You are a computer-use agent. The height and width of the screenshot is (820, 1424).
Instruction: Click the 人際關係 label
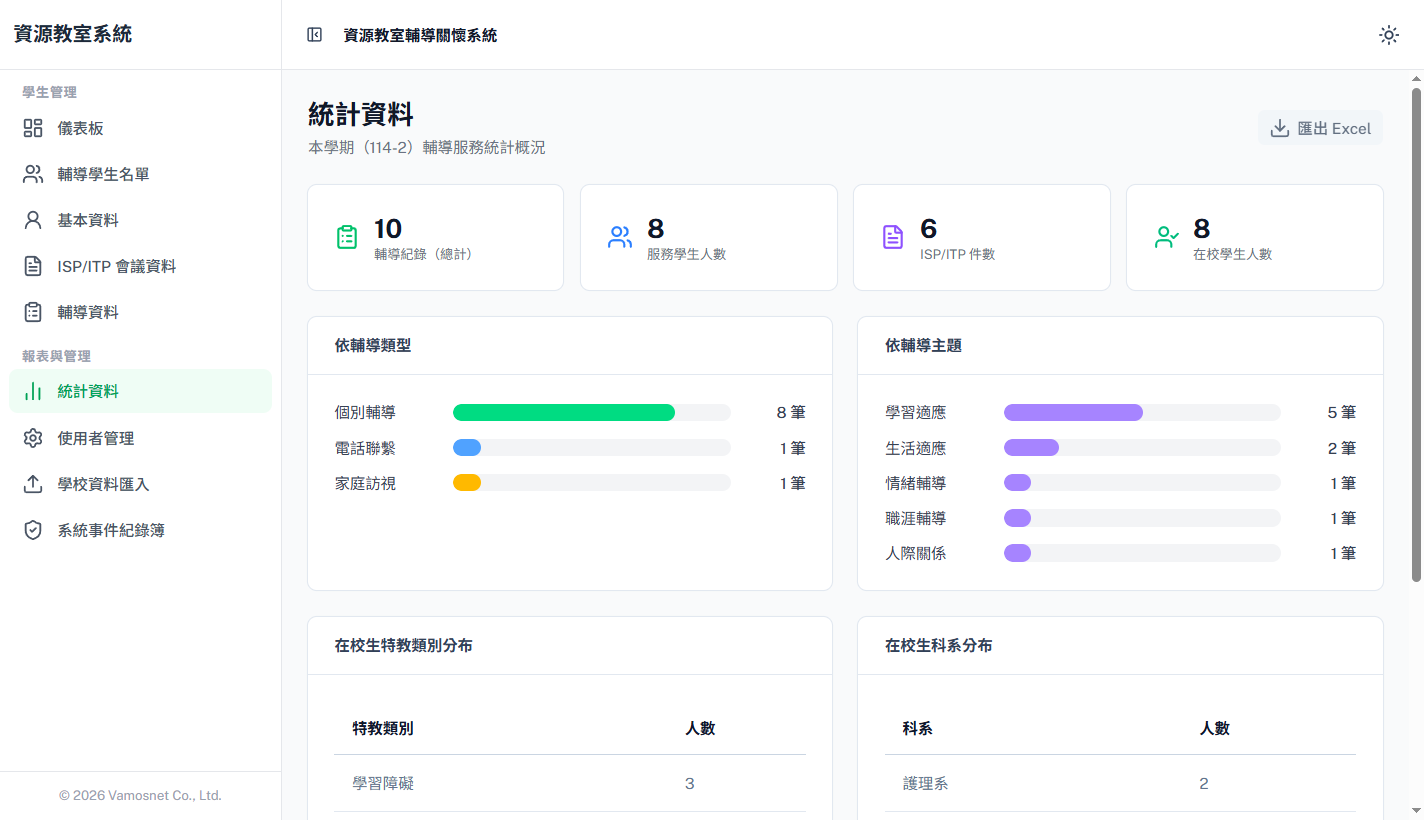(916, 553)
